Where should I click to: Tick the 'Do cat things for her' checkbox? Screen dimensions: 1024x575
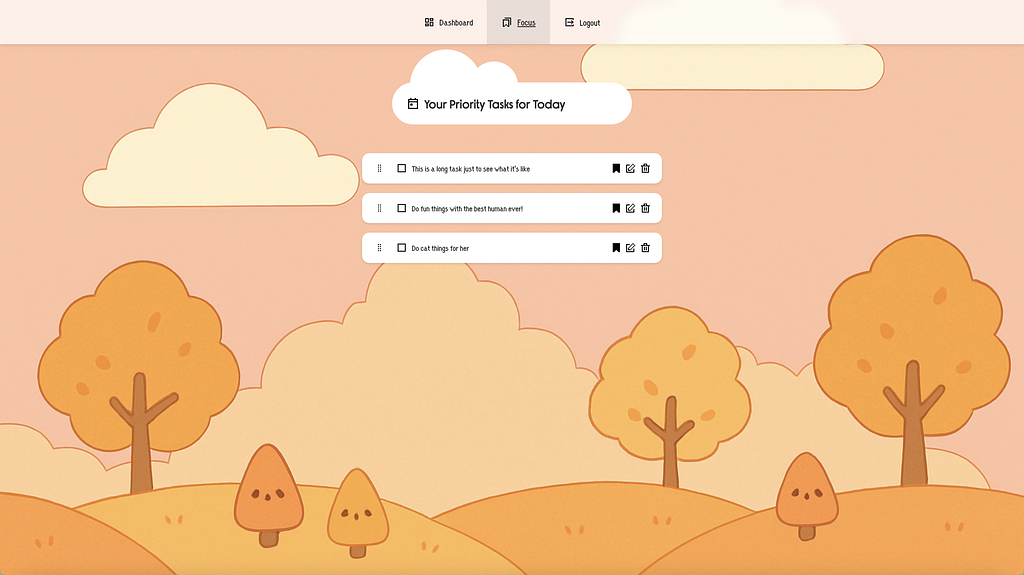point(402,248)
